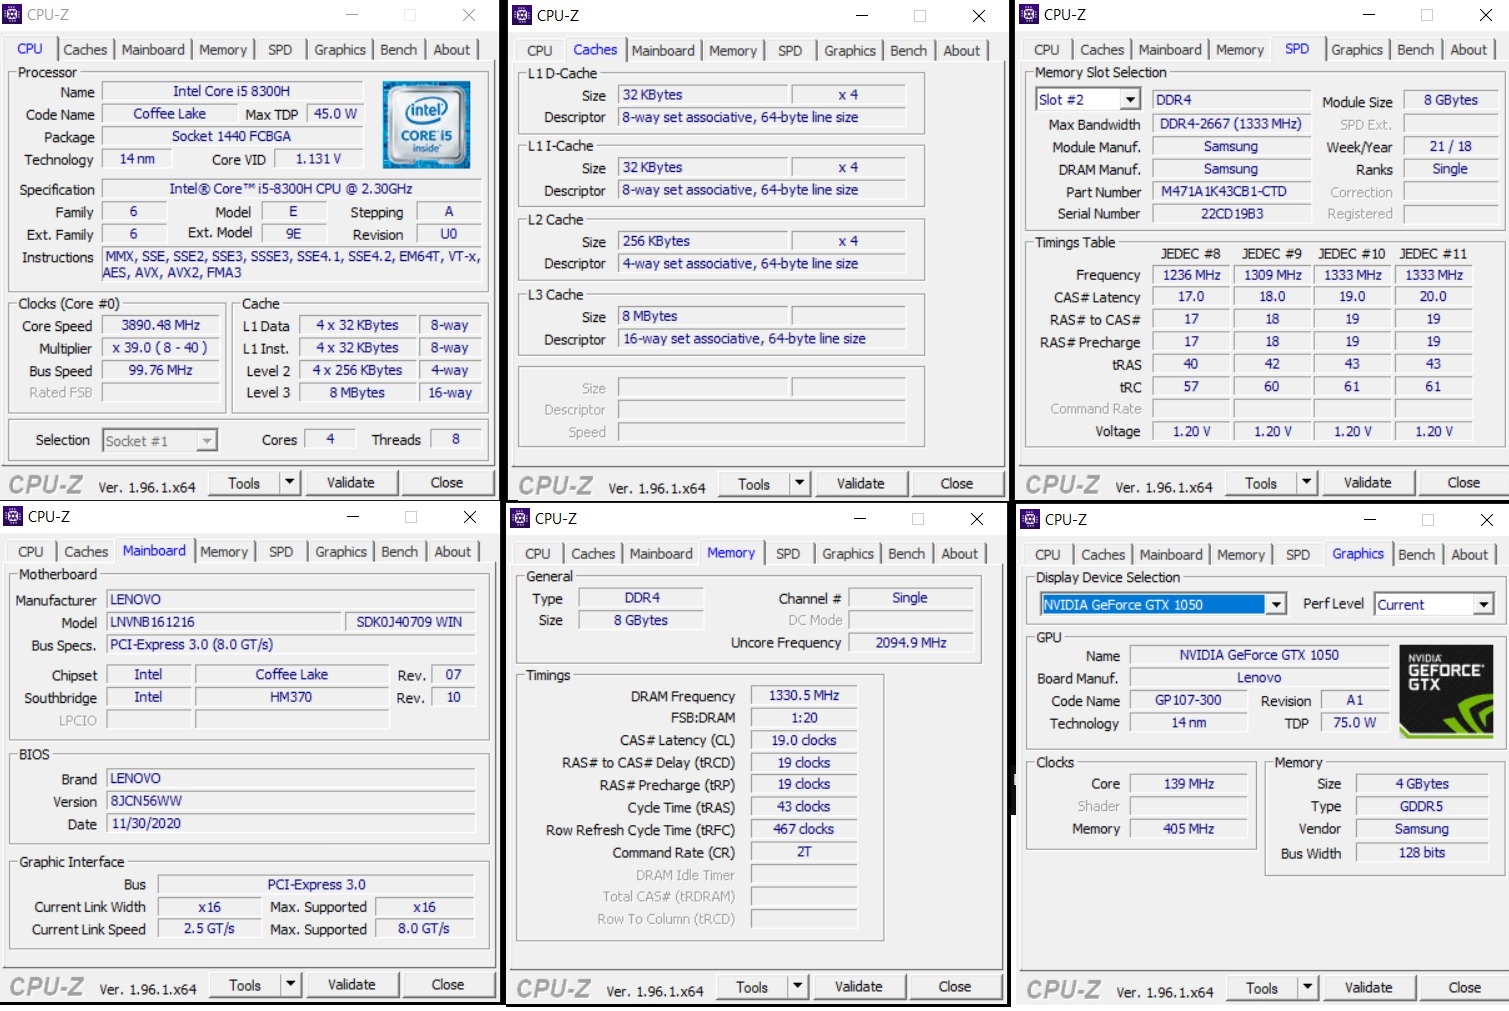Click CPU-Z app icon in Mainboard window titlebar
This screenshot has height=1011, width=1509.
pyautogui.click(x=13, y=516)
